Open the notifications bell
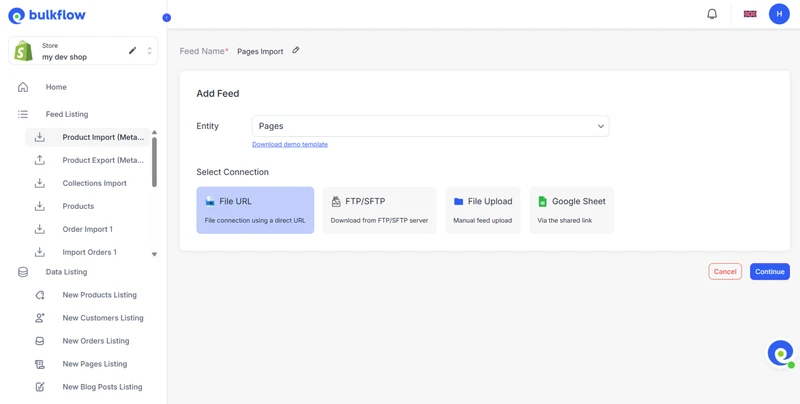 [x=712, y=14]
